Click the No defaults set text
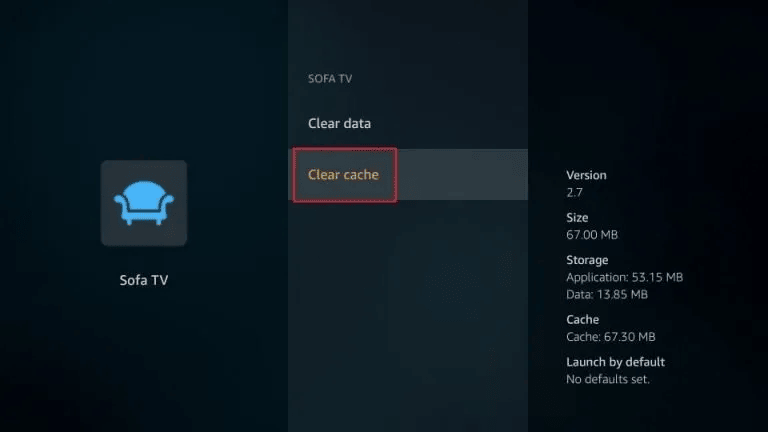Image resolution: width=768 pixels, height=432 pixels. coord(608,379)
